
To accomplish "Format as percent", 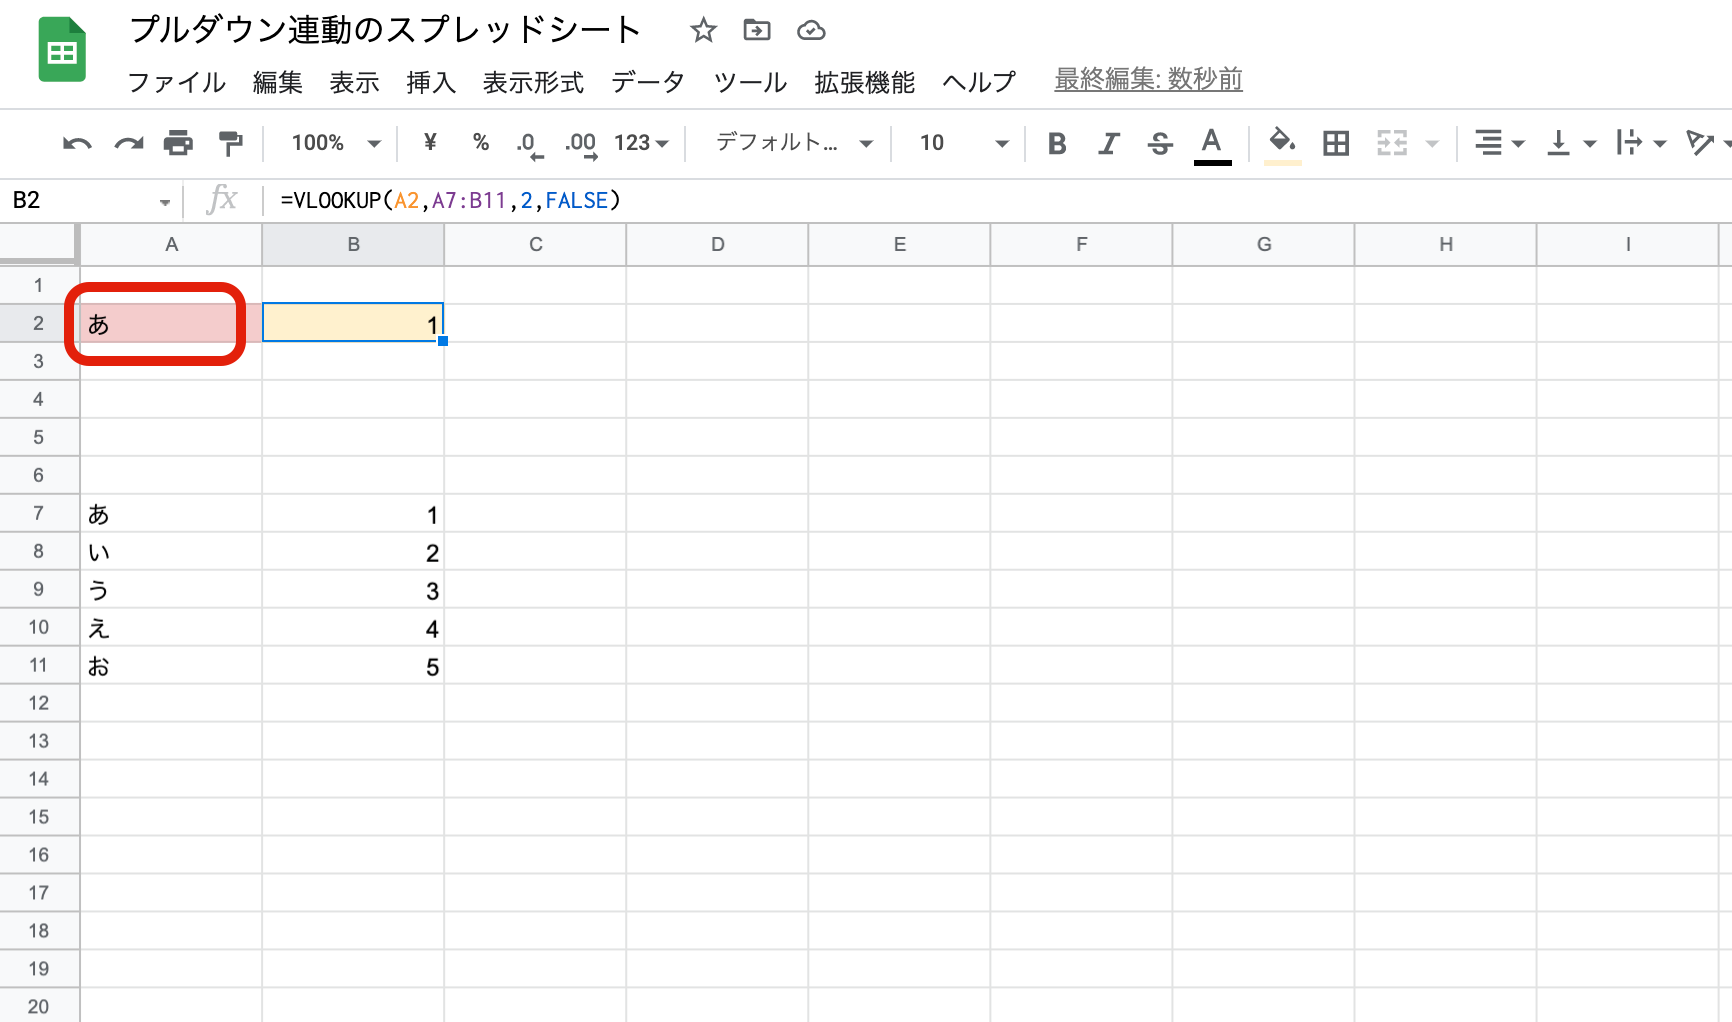I will point(481,143).
